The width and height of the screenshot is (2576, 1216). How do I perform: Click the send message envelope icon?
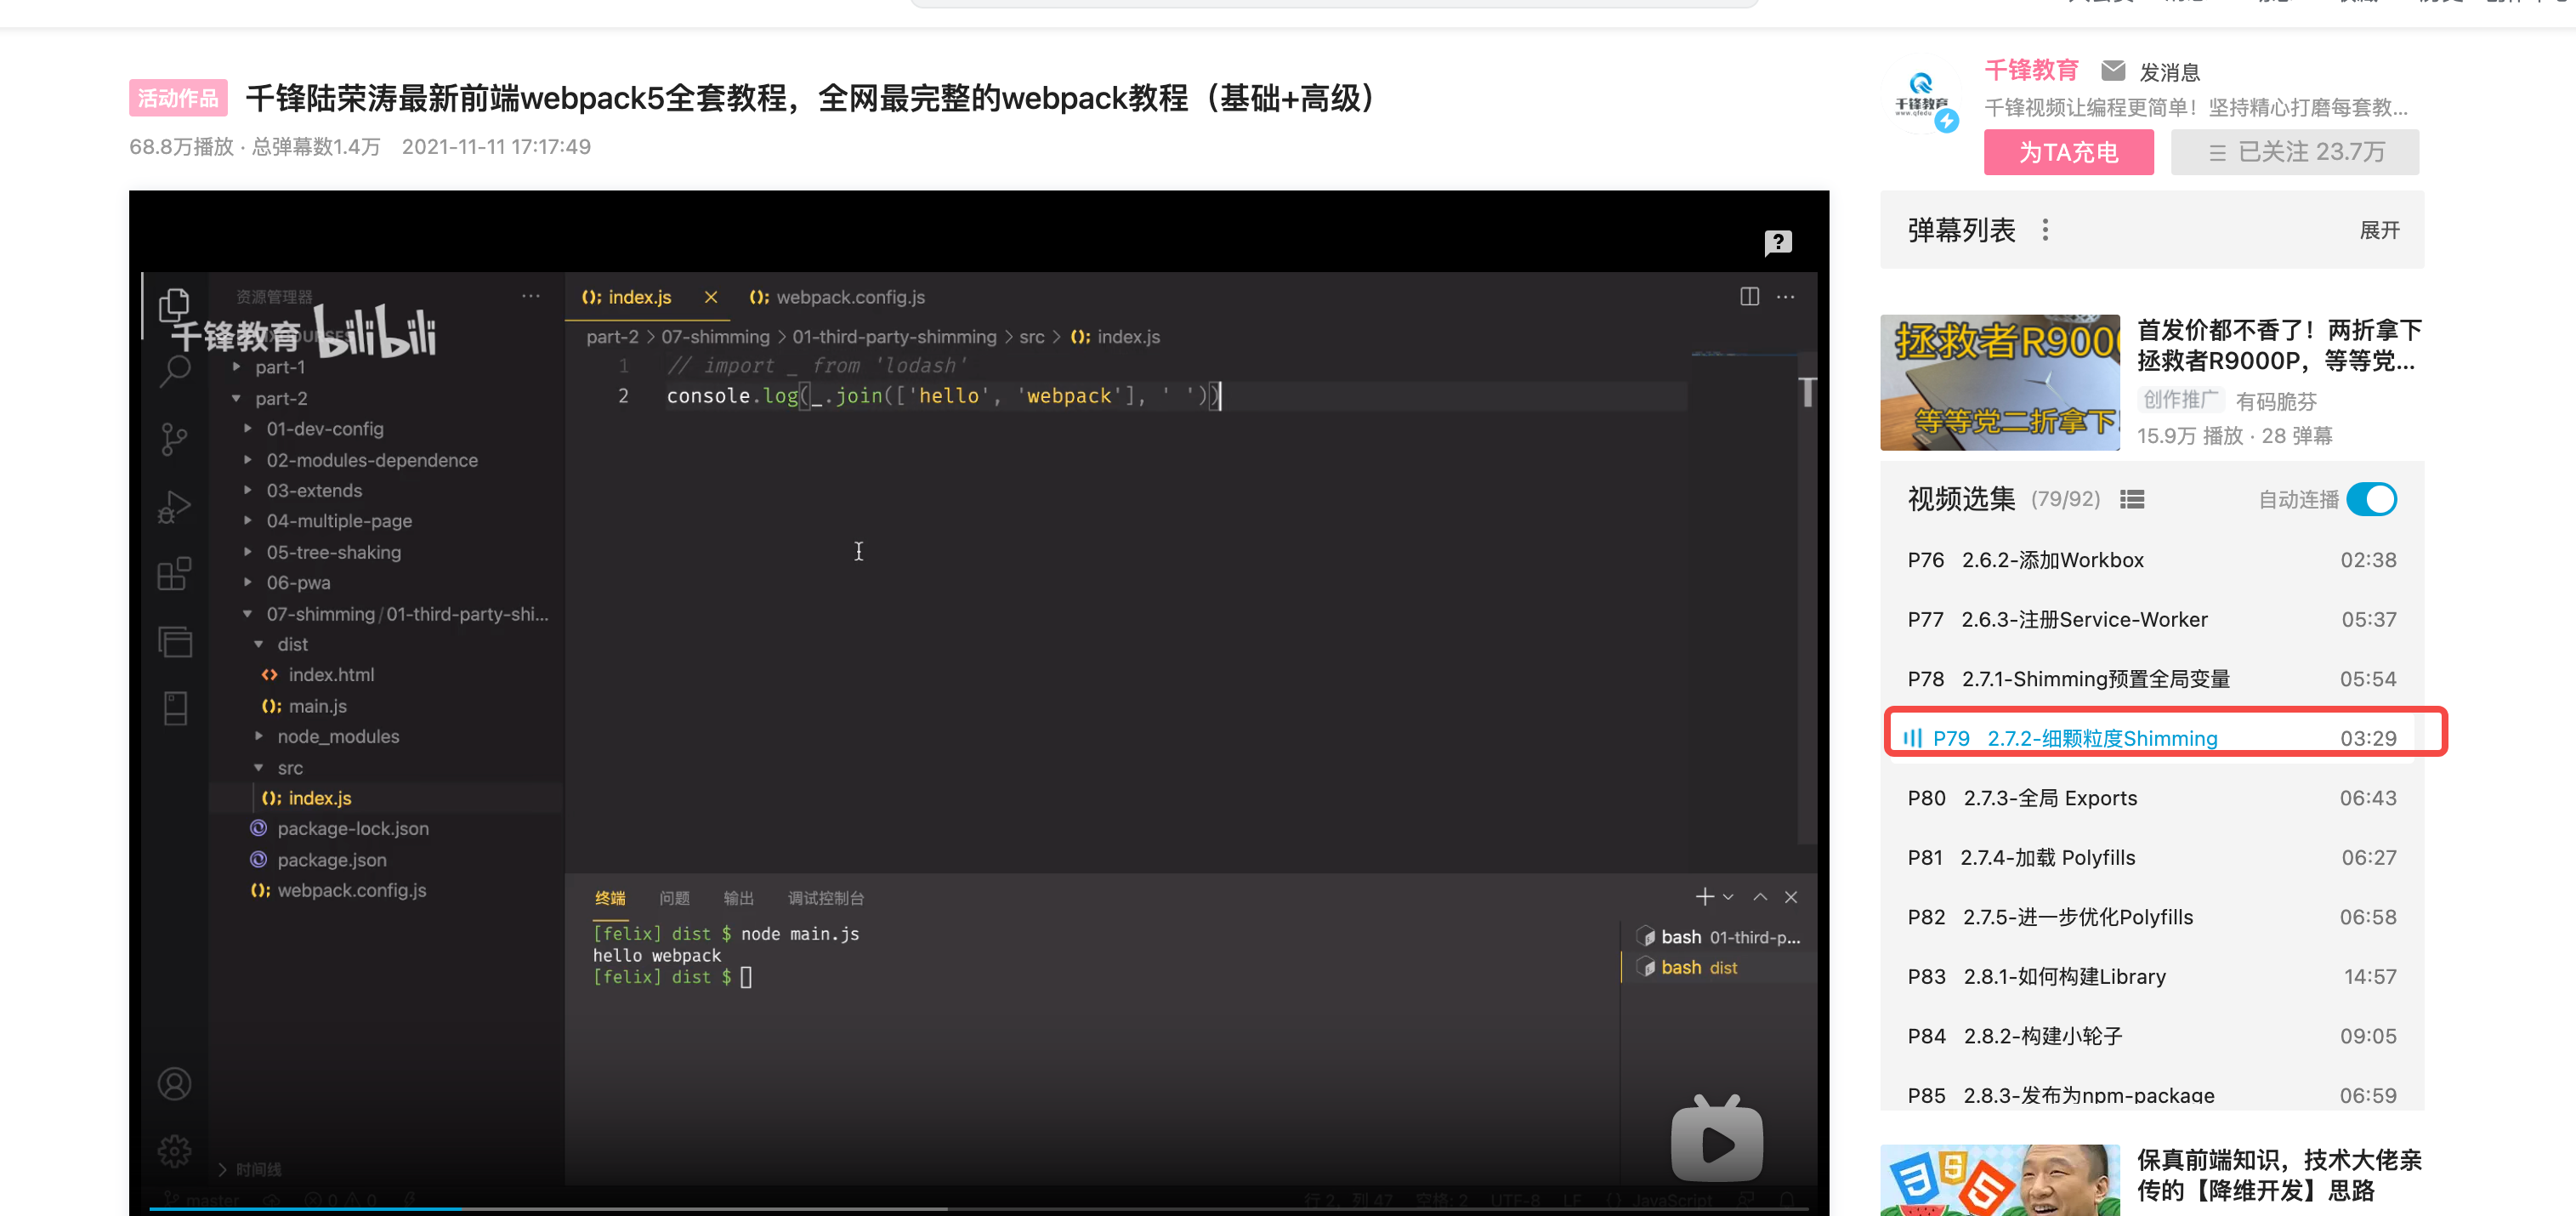2113,71
